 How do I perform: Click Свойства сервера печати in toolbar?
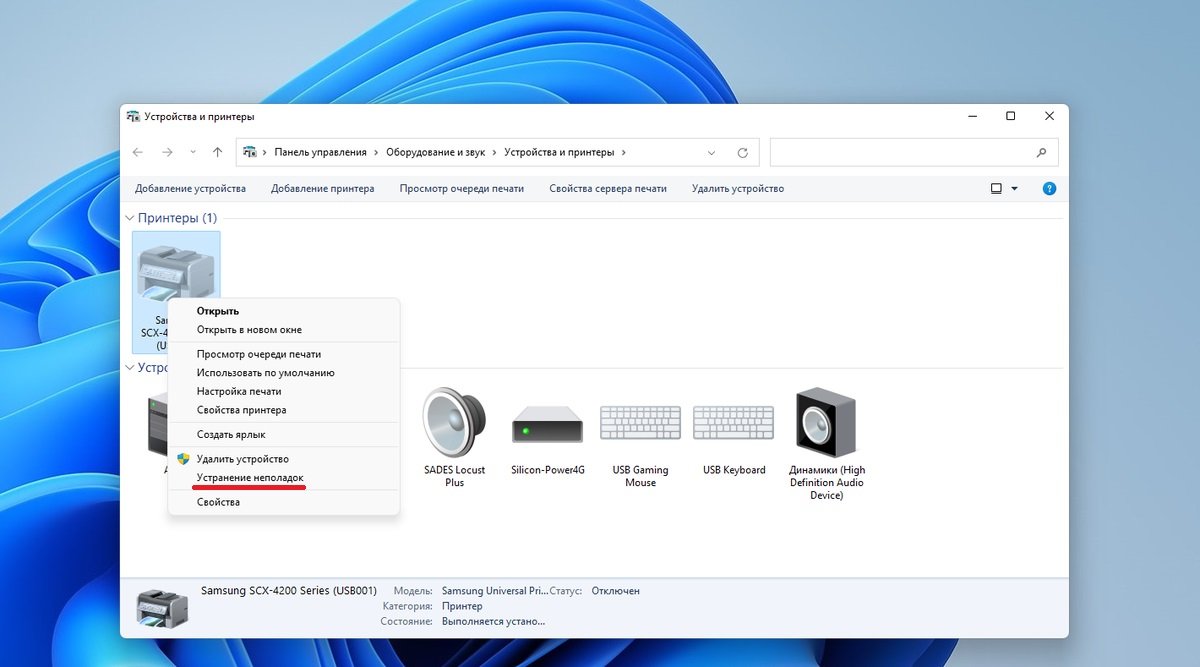tap(608, 188)
